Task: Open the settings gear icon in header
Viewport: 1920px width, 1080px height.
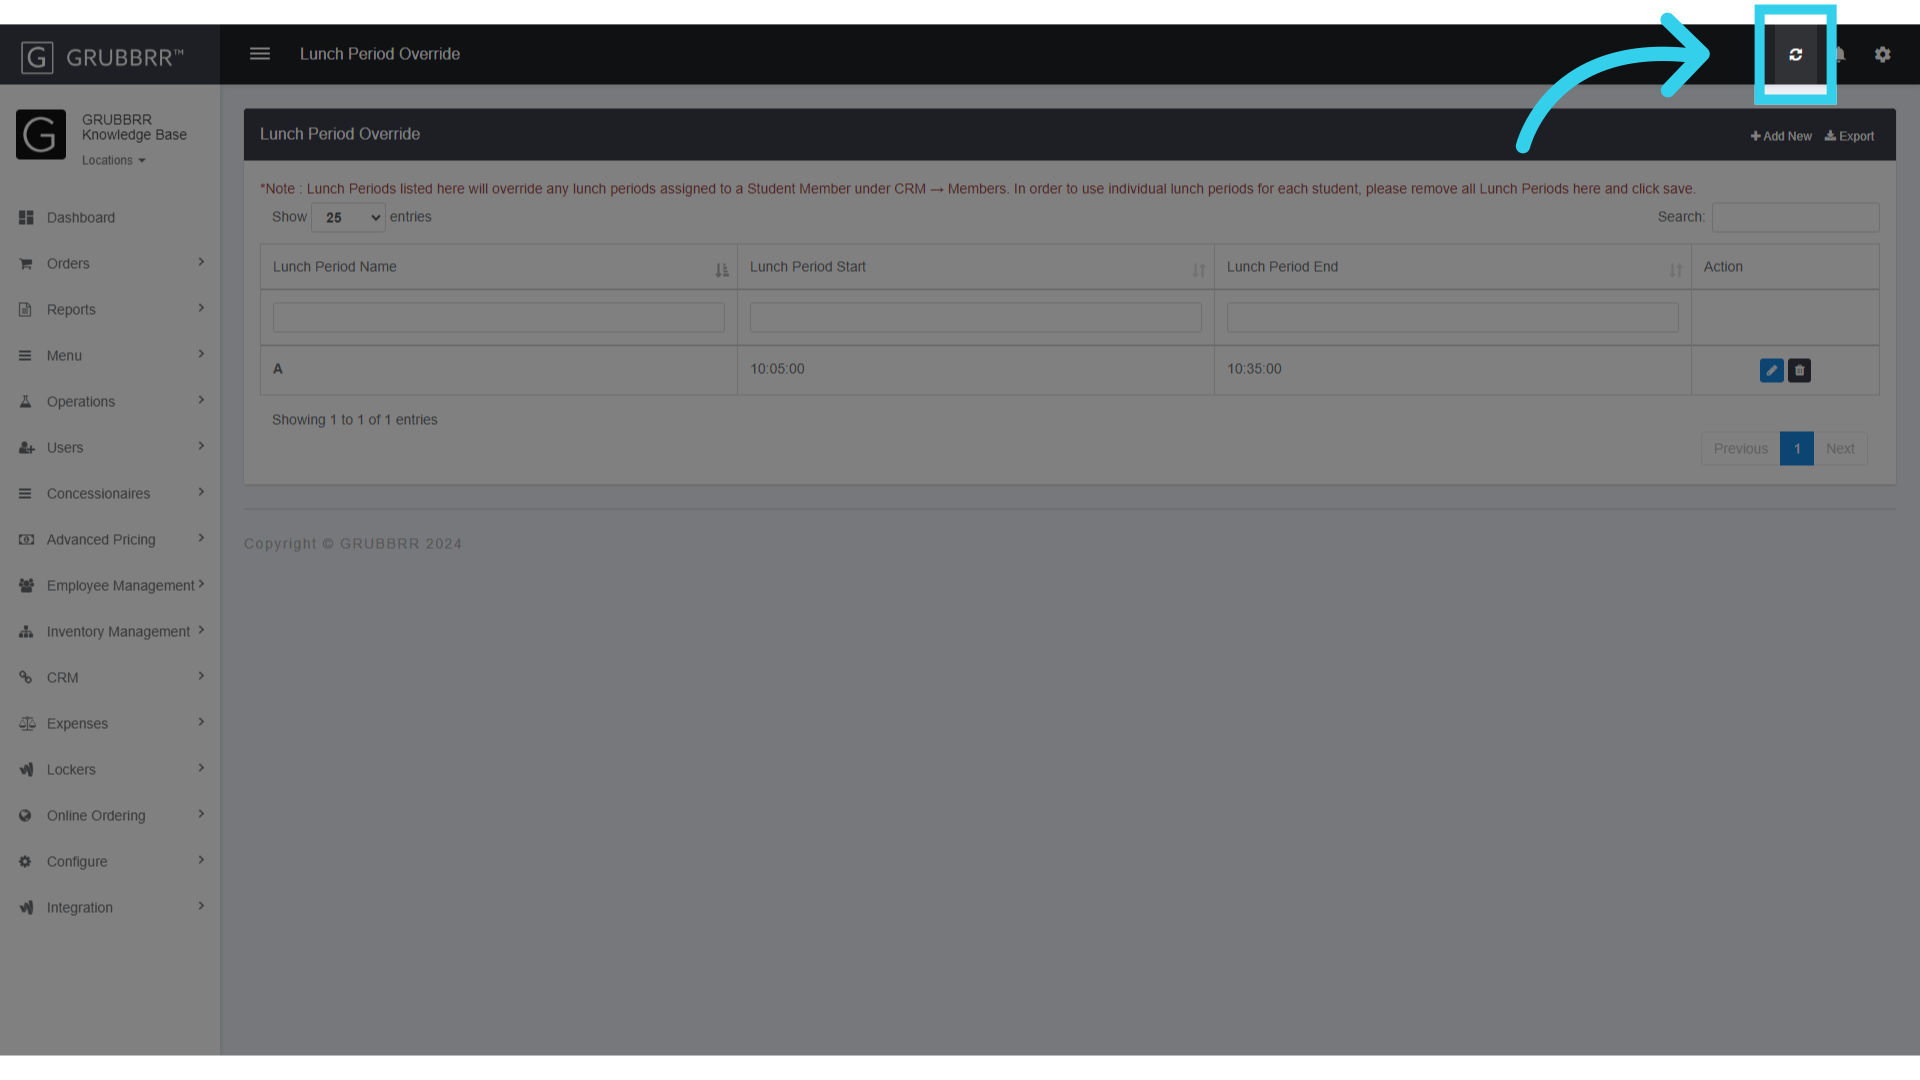Action: 1882,54
